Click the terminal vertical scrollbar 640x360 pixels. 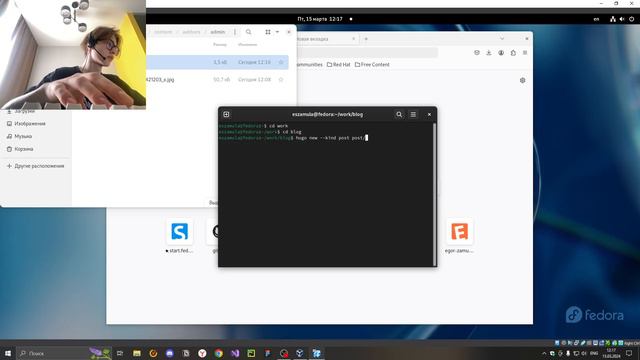[x=434, y=194]
